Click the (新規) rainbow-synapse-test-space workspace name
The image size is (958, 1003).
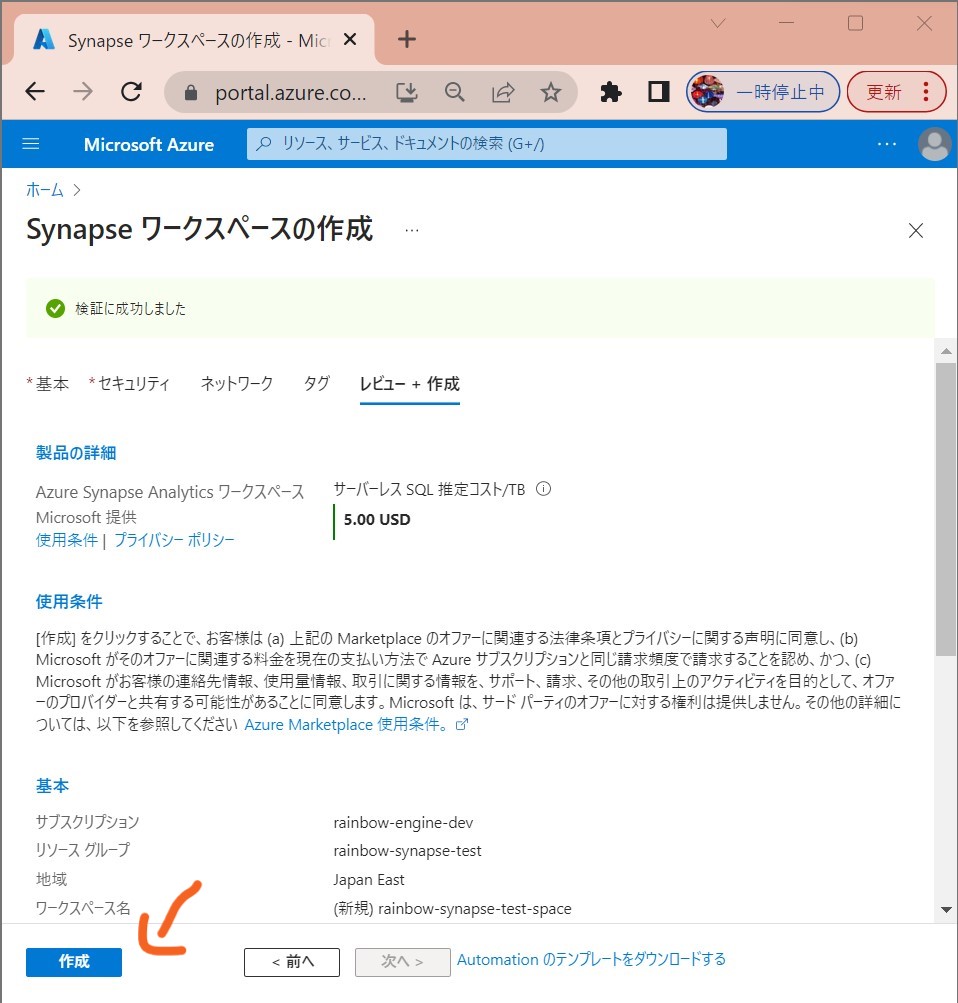(452, 908)
